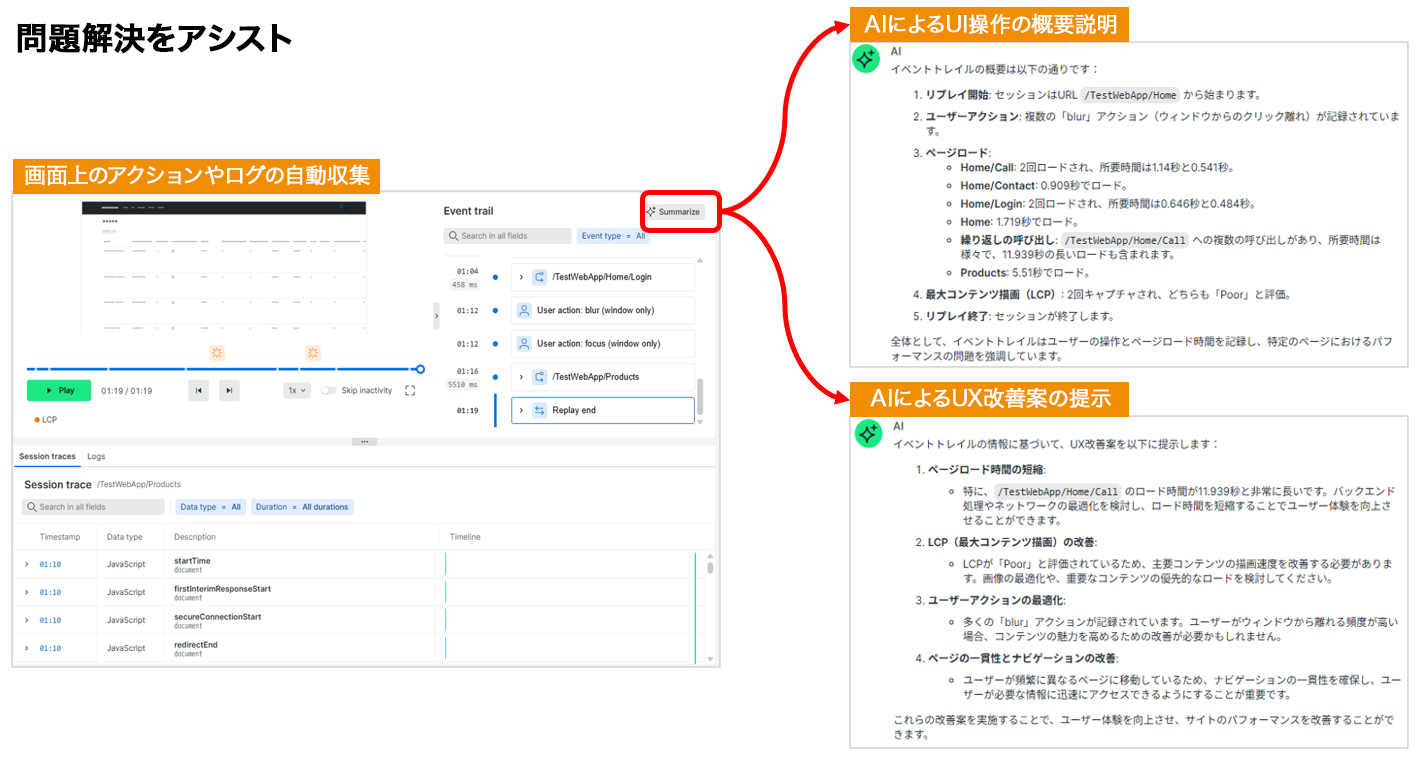Click /TestWebApp/Home code chip in AI summary
The width and height of the screenshot is (1422, 761).
[1132, 95]
